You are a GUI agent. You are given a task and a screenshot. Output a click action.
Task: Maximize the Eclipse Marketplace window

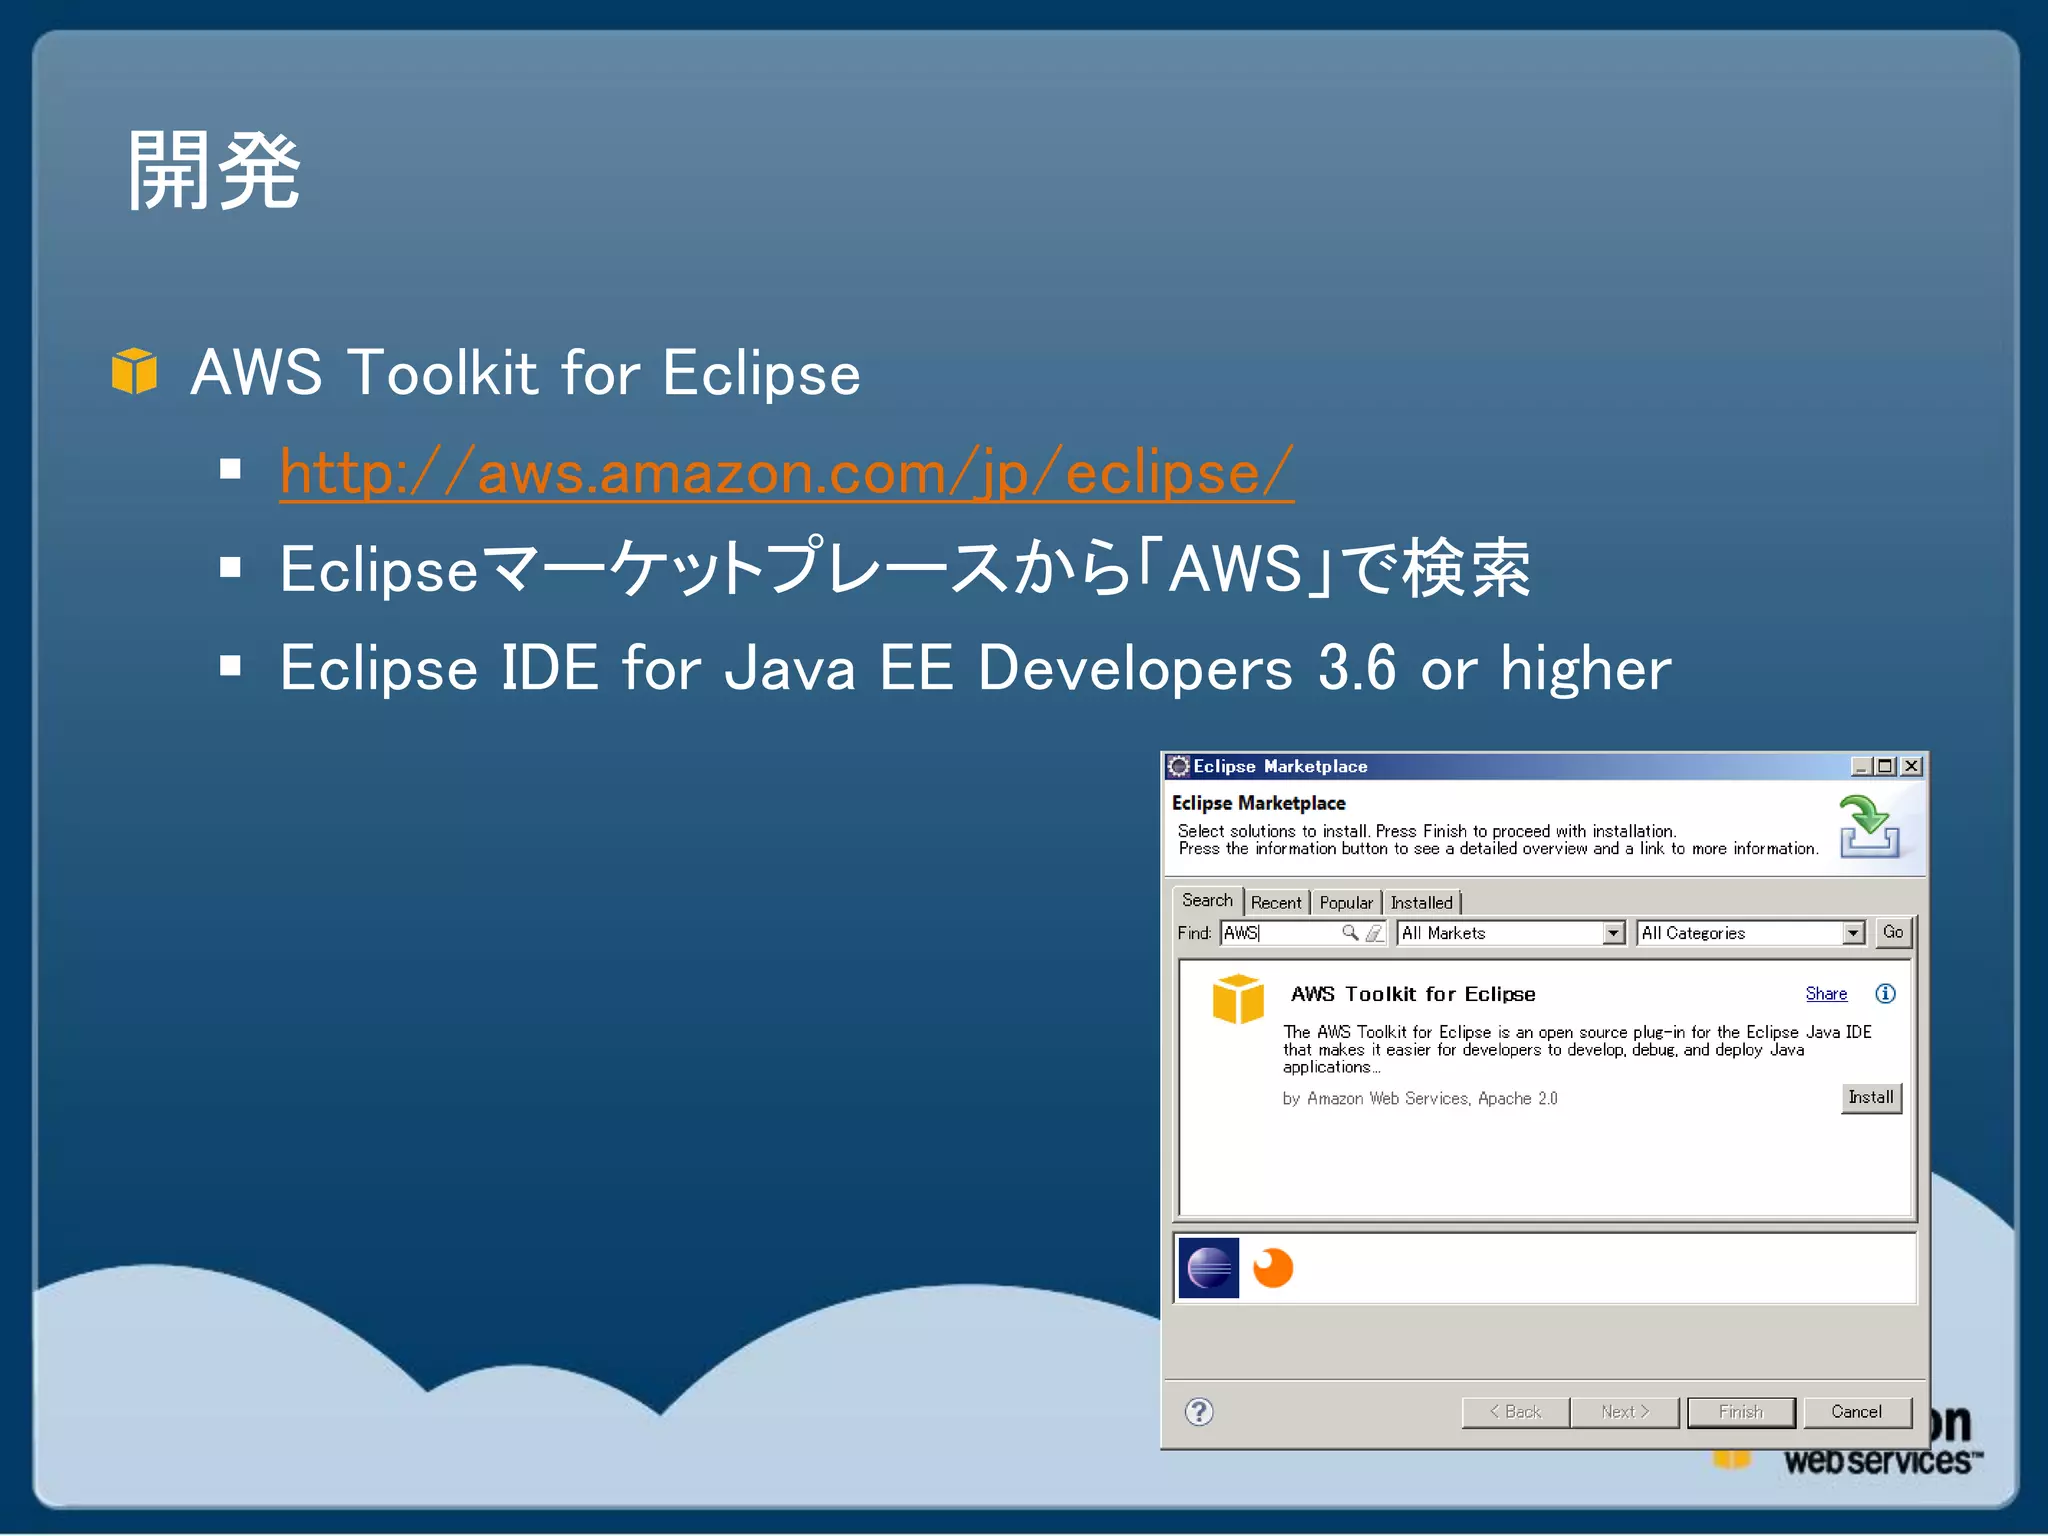pyautogui.click(x=1885, y=766)
